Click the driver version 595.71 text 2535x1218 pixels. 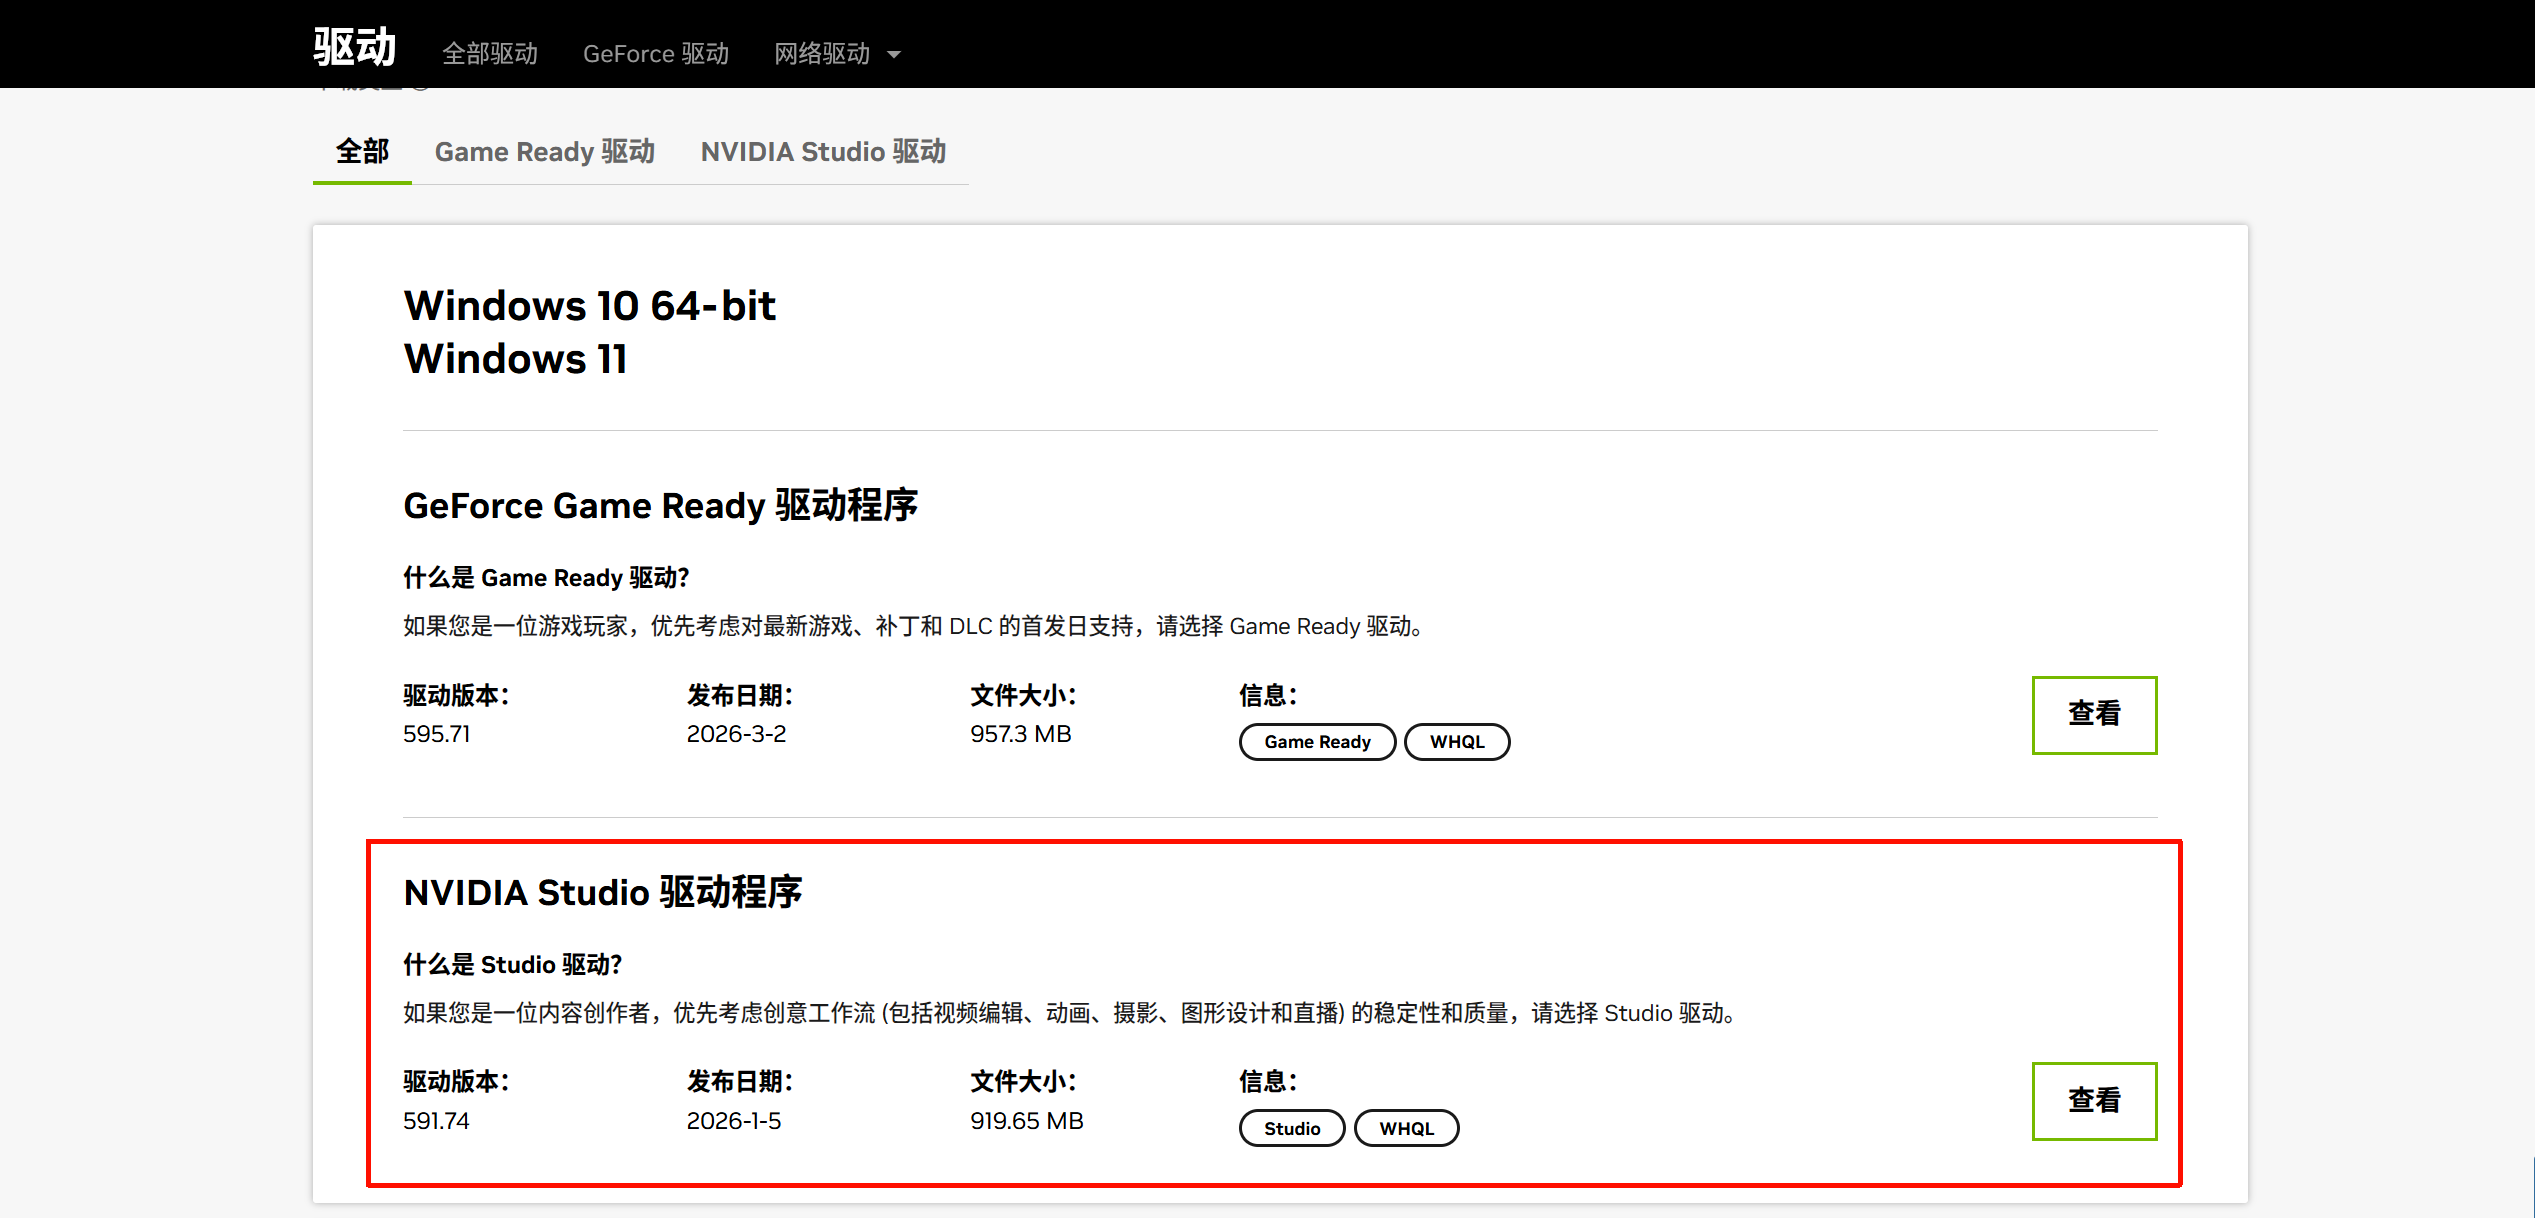click(x=436, y=734)
